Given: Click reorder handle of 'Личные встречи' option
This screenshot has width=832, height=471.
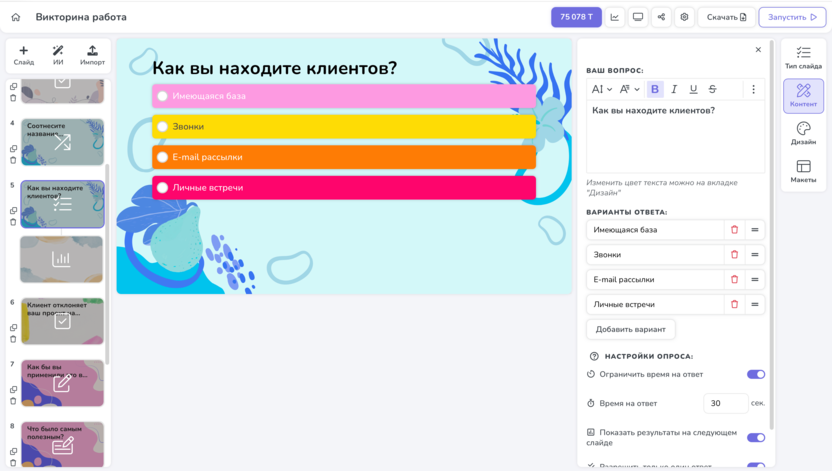Looking at the screenshot, I should click(755, 304).
